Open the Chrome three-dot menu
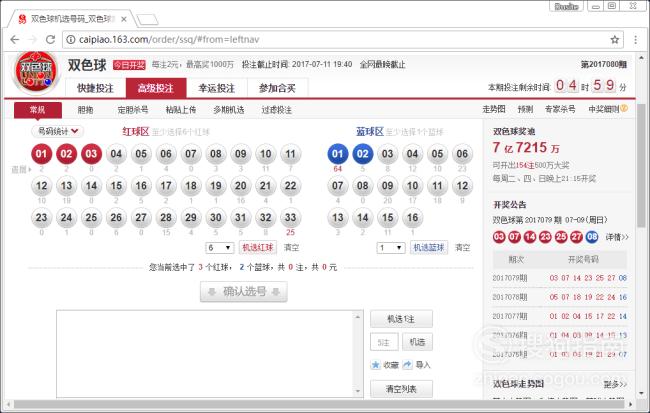 click(x=635, y=39)
